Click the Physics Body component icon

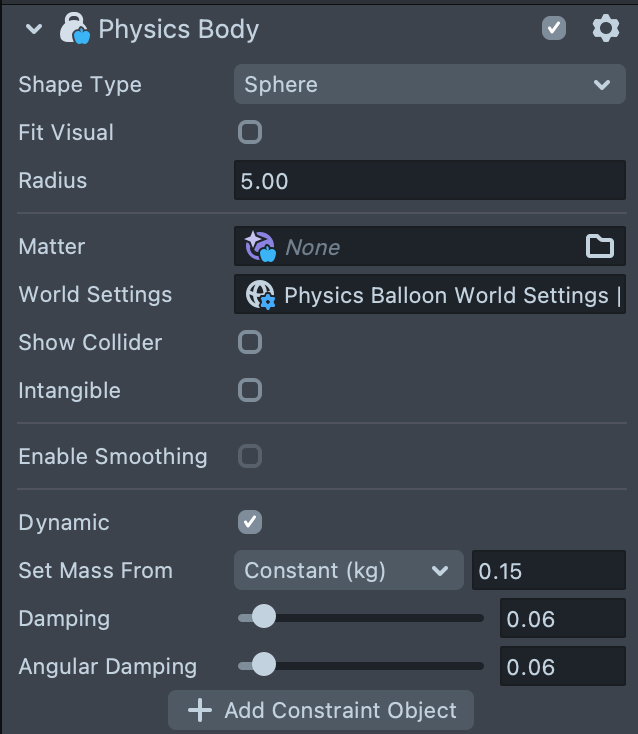click(x=75, y=29)
